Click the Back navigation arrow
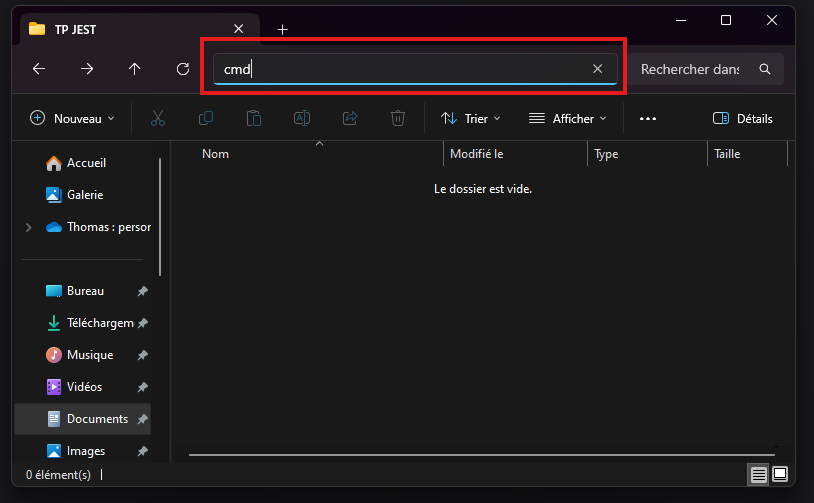Viewport: 814px width, 503px height. [39, 69]
